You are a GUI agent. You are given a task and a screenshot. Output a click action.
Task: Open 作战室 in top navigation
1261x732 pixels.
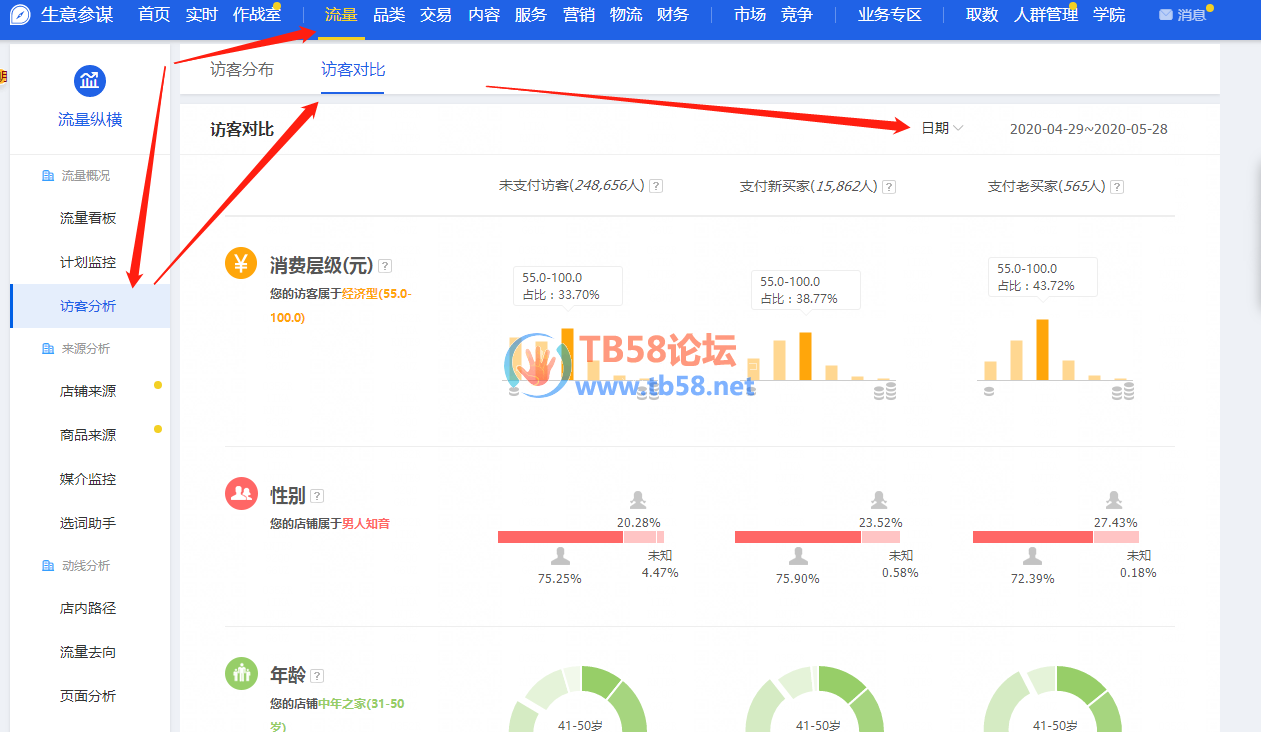click(257, 15)
